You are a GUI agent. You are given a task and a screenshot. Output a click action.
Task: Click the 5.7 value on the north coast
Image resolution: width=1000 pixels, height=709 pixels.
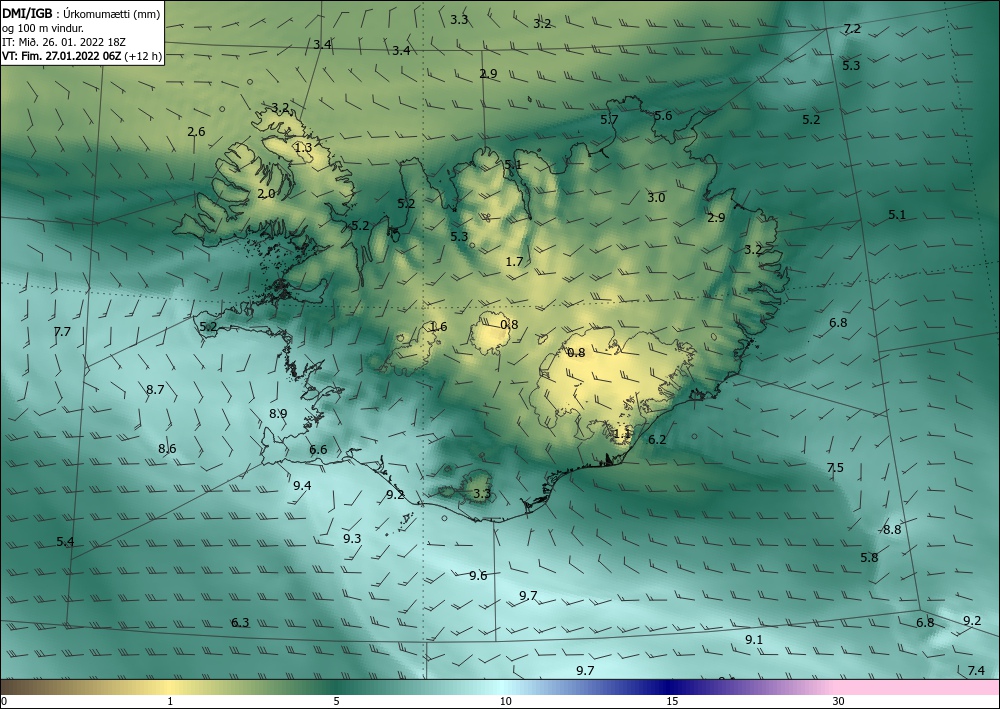tap(609, 120)
